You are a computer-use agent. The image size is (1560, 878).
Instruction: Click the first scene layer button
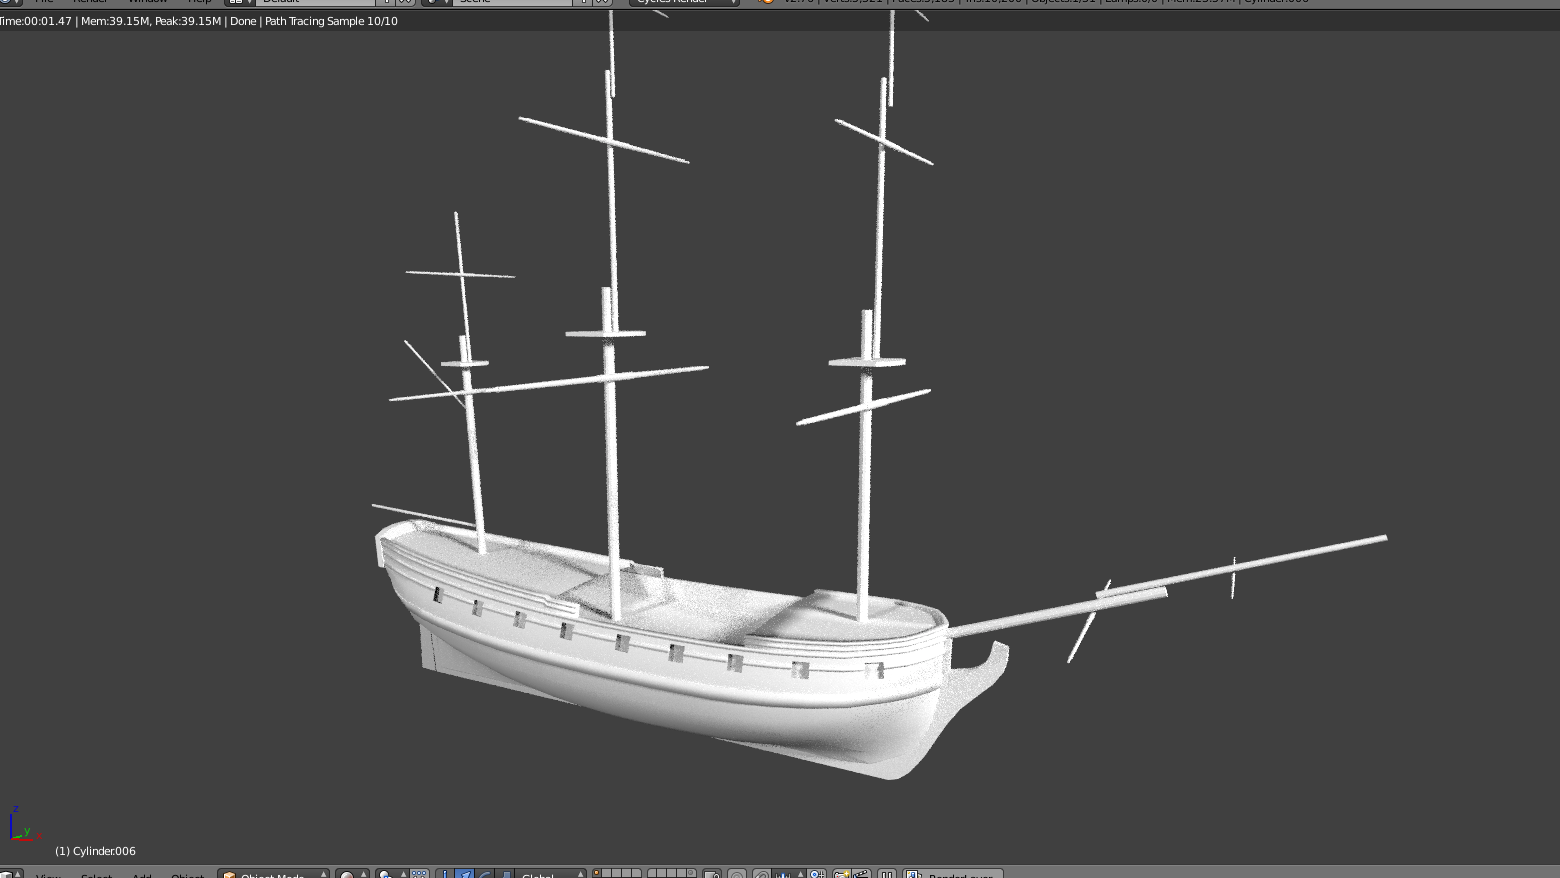tap(596, 872)
